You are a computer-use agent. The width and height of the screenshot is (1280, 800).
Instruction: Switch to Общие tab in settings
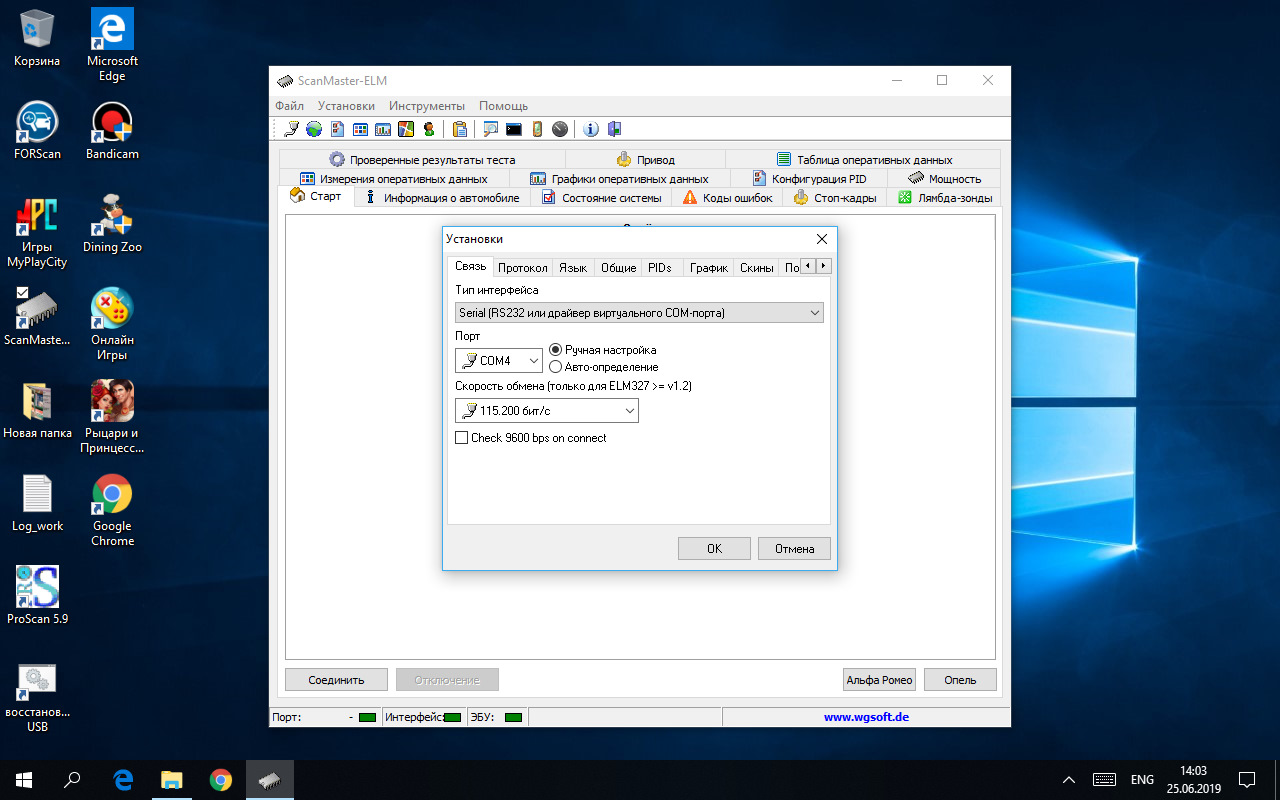click(x=619, y=268)
